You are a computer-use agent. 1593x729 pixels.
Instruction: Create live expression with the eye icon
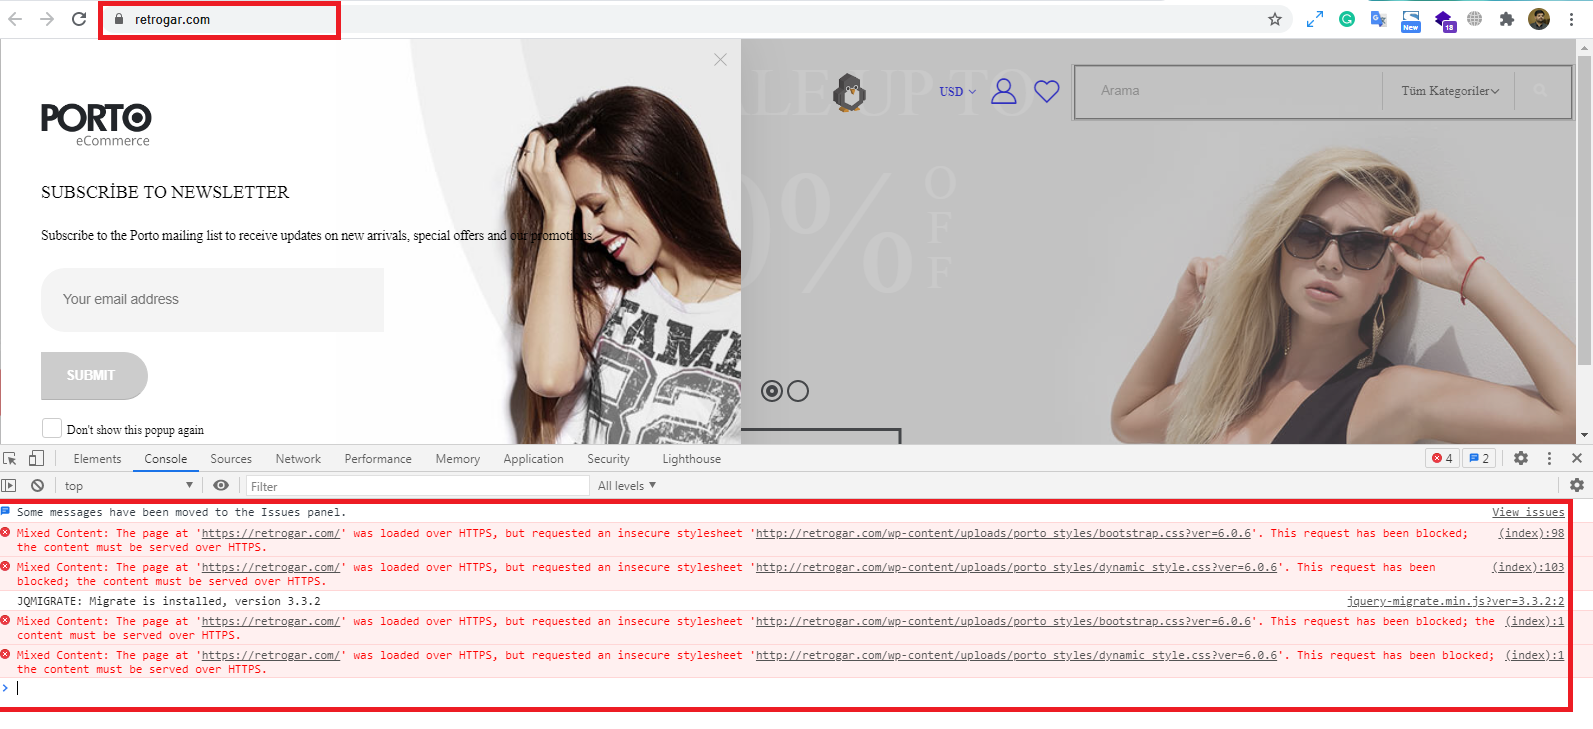point(221,485)
